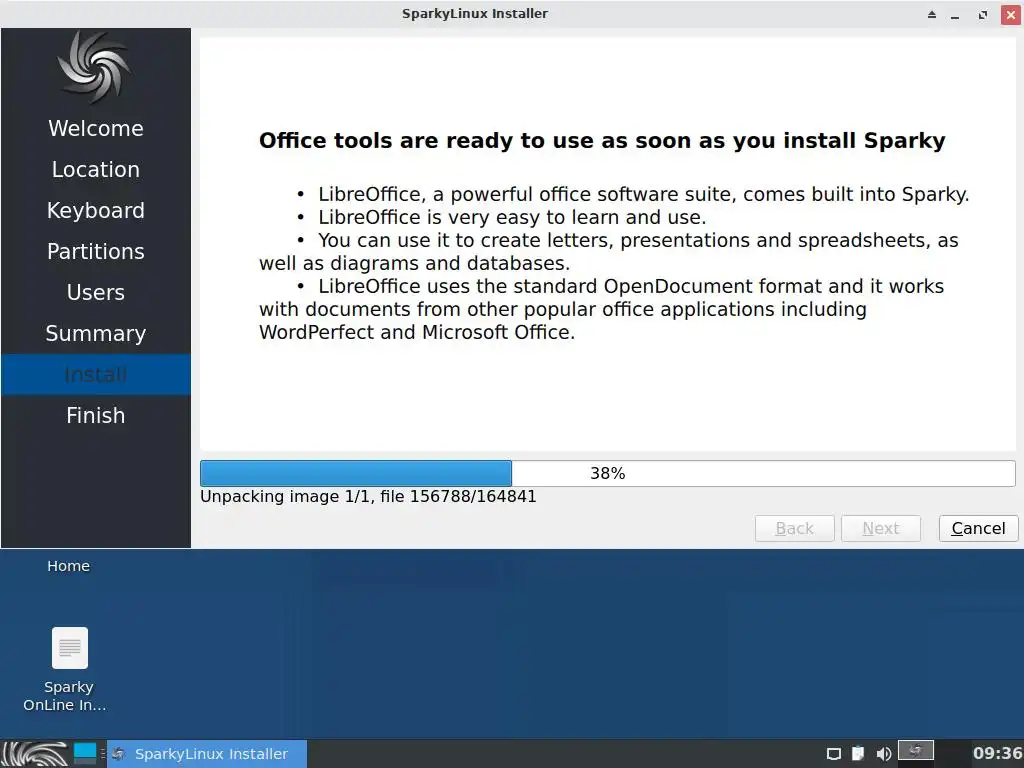This screenshot has width=1024, height=768.
Task: Open the Sparky start menu in taskbar
Action: tap(35, 754)
